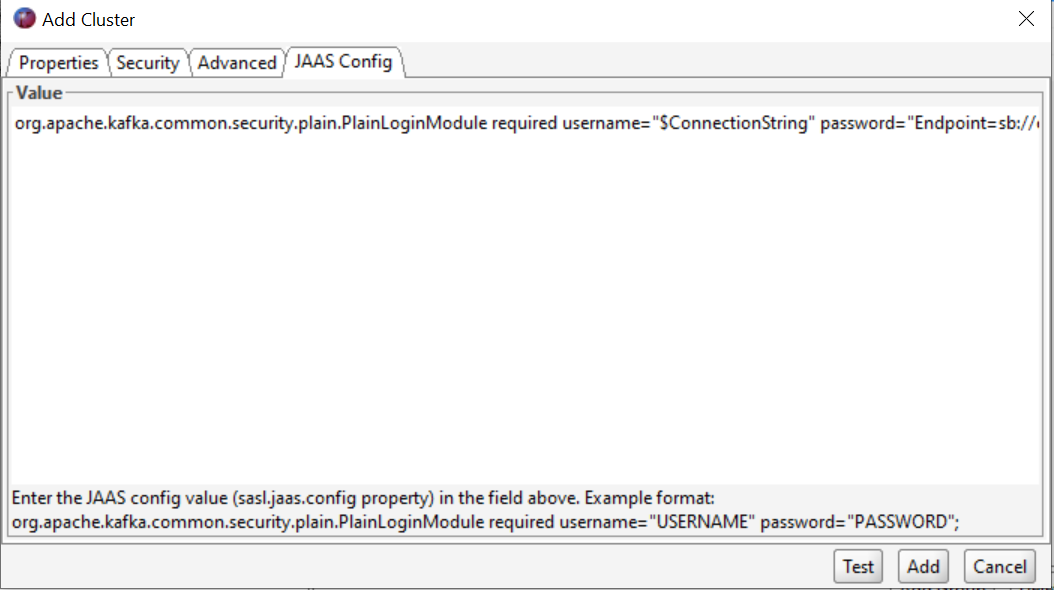Switch to the Properties tab
The height and width of the screenshot is (590, 1054).
pos(58,63)
